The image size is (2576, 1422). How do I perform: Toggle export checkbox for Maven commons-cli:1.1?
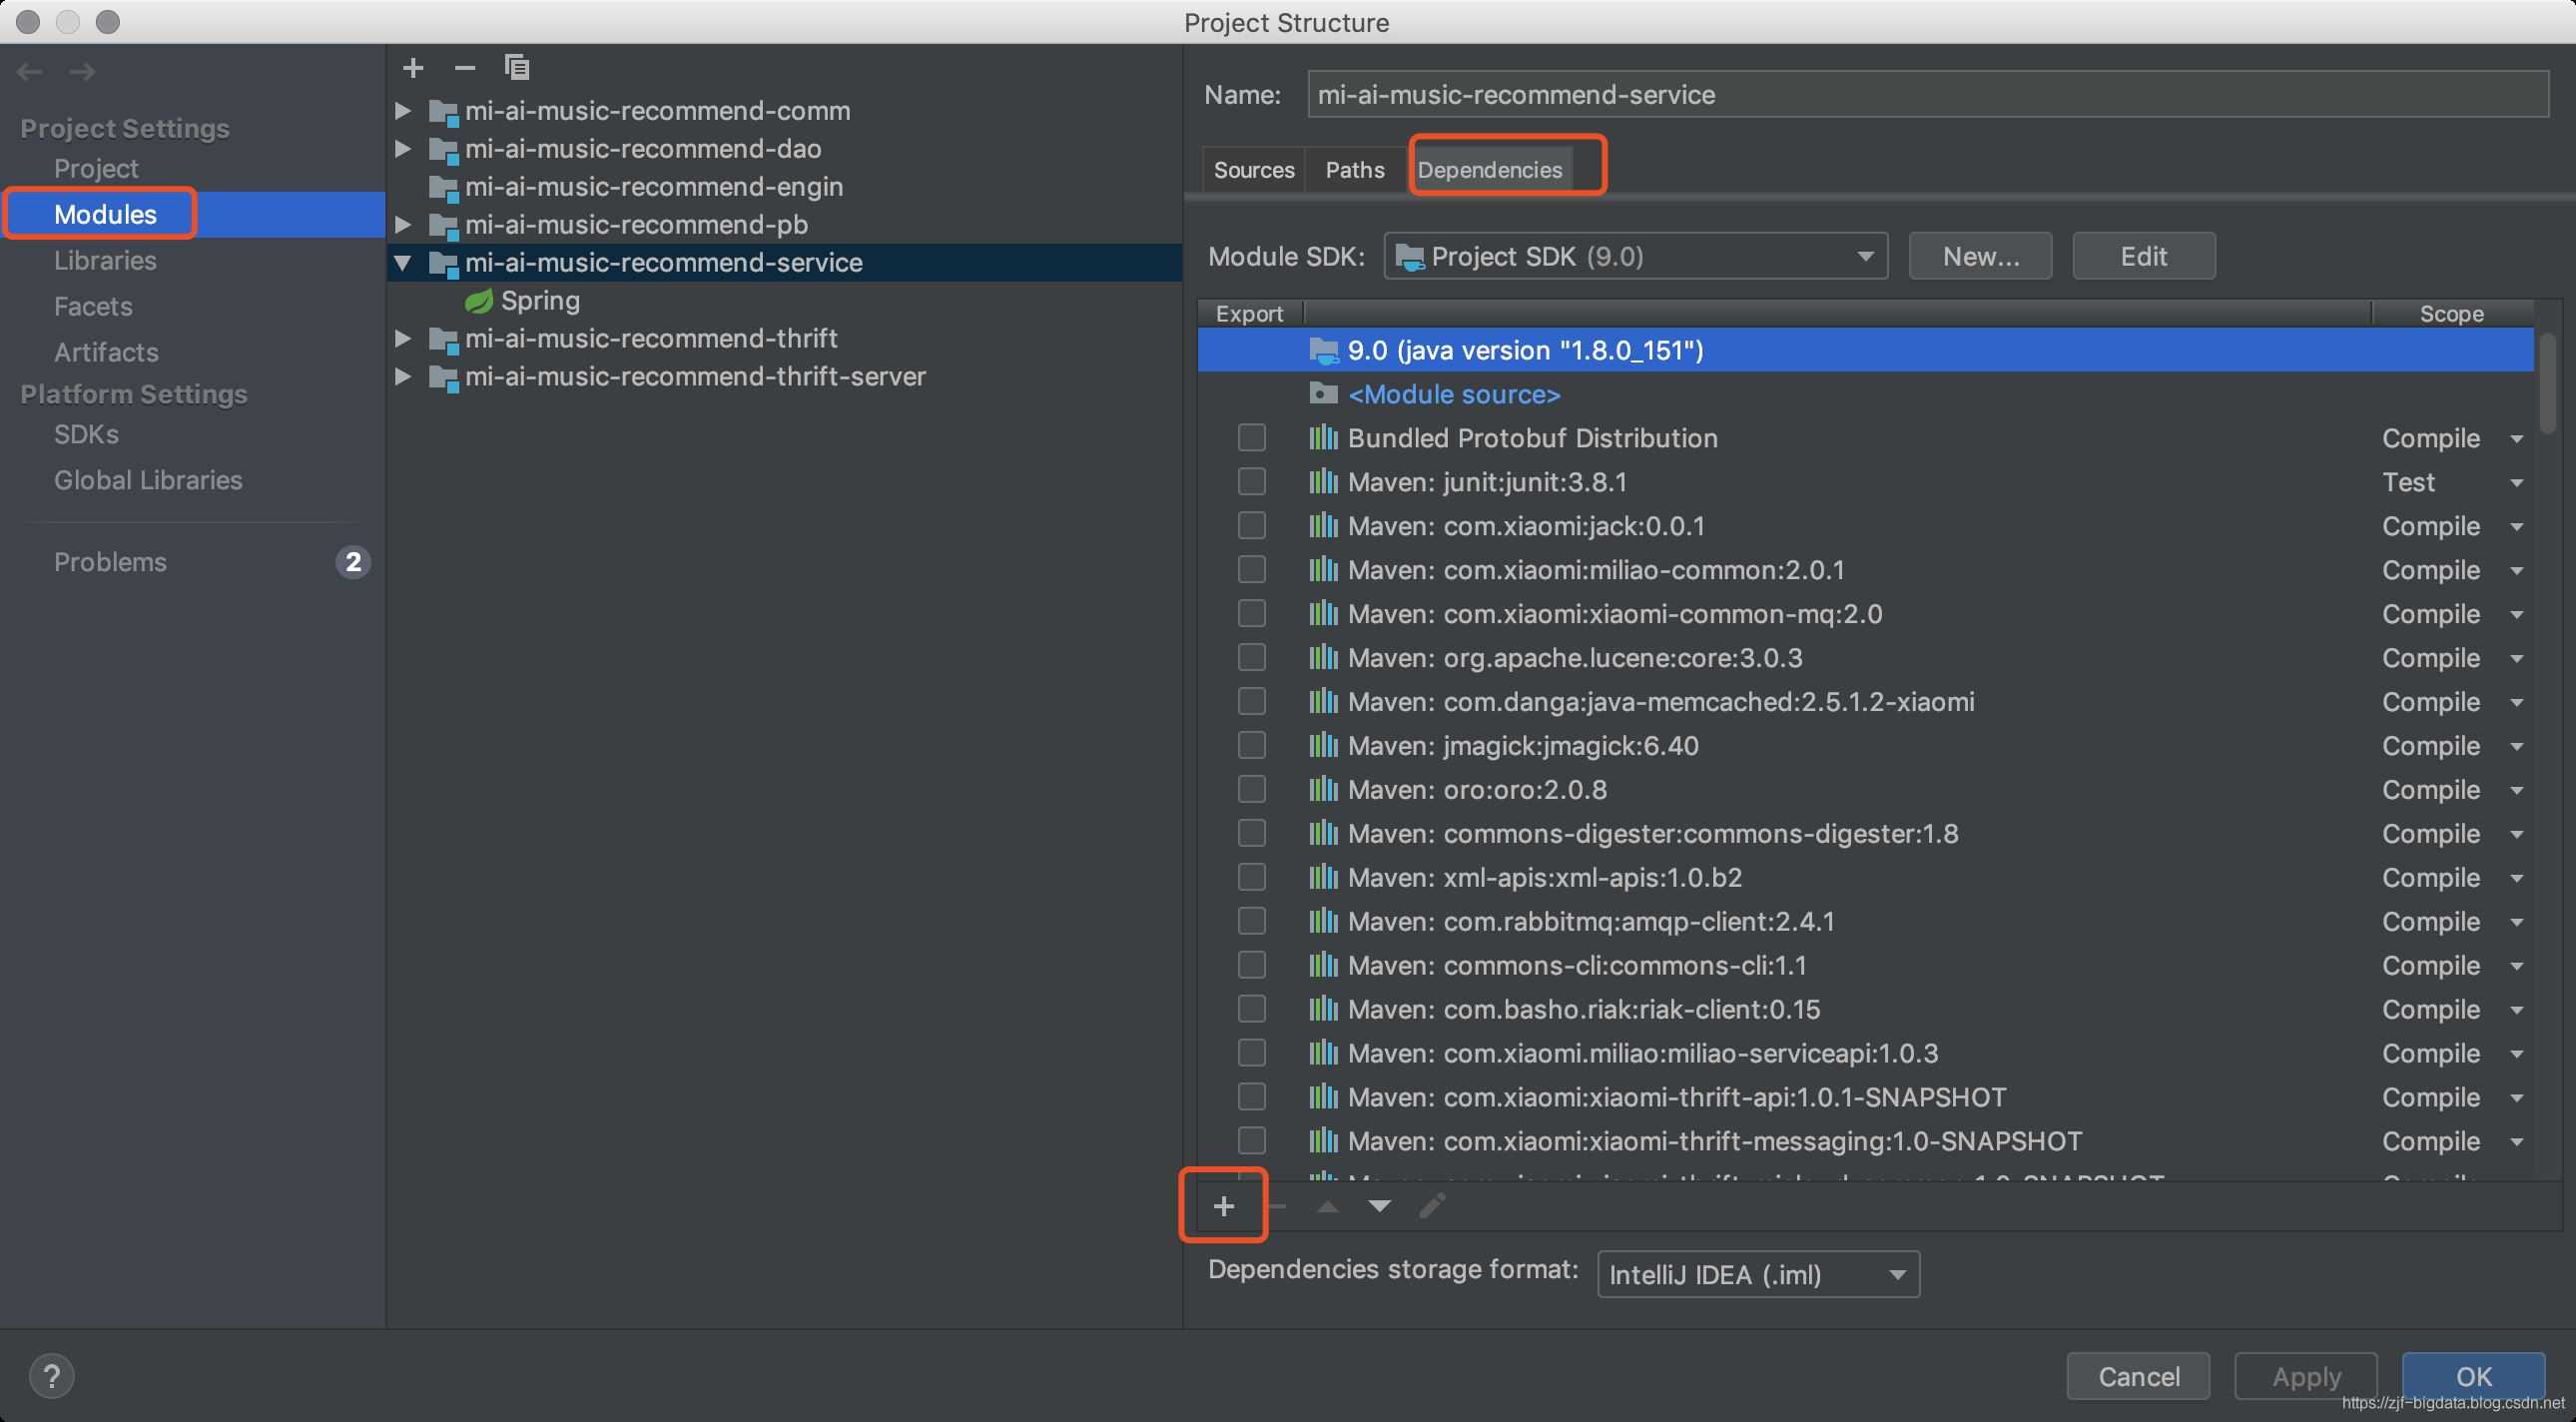[x=1249, y=965]
